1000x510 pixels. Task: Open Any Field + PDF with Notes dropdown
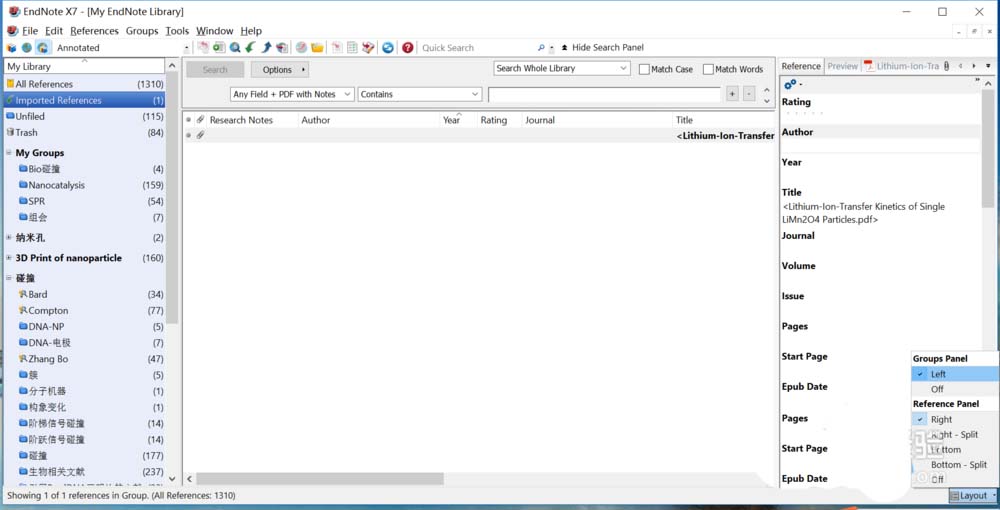click(x=292, y=94)
